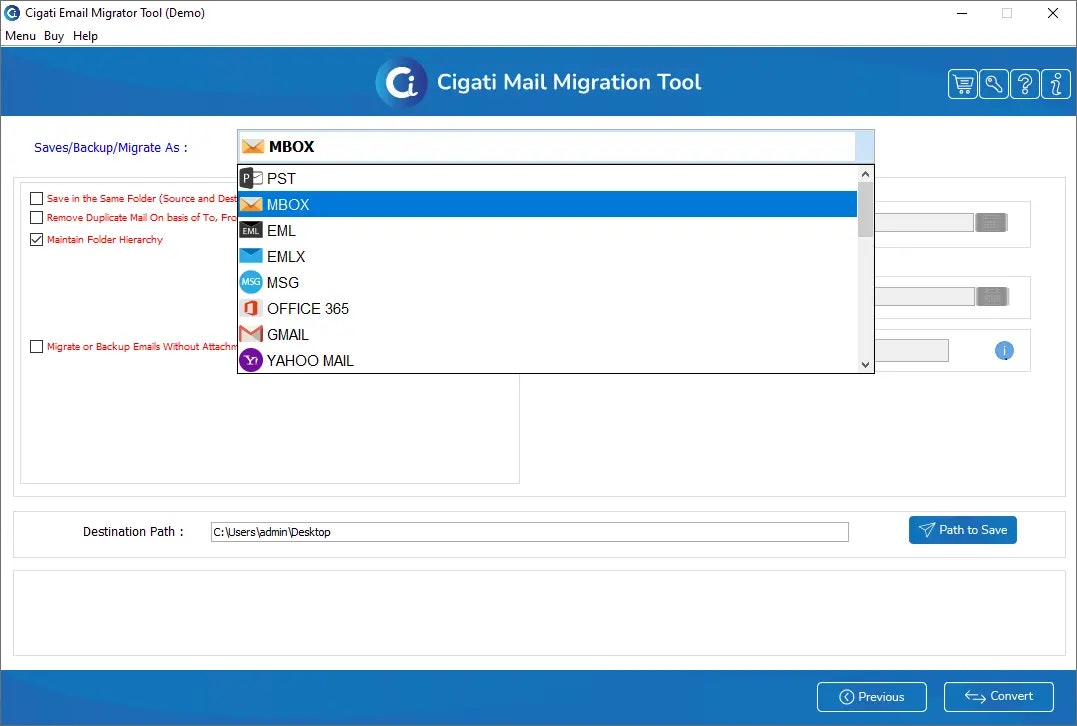Minimize the Cigati window
Viewport: 1077px width, 726px height.
tap(962, 13)
